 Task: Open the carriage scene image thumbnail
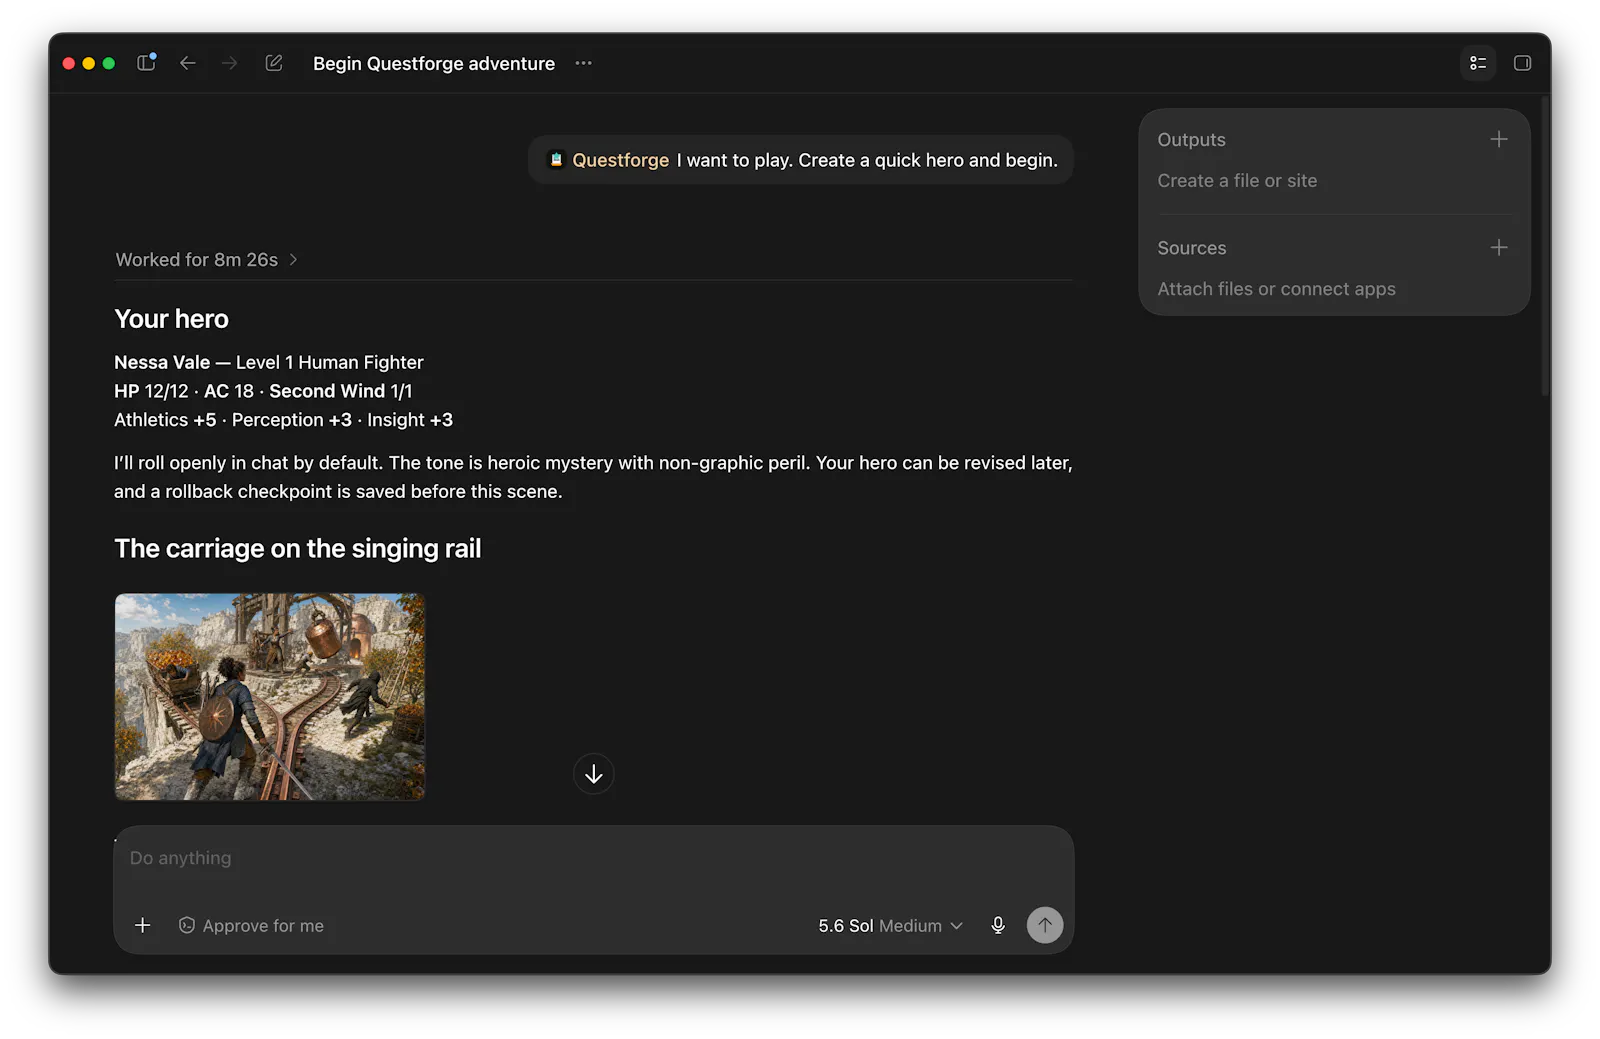pyautogui.click(x=270, y=697)
